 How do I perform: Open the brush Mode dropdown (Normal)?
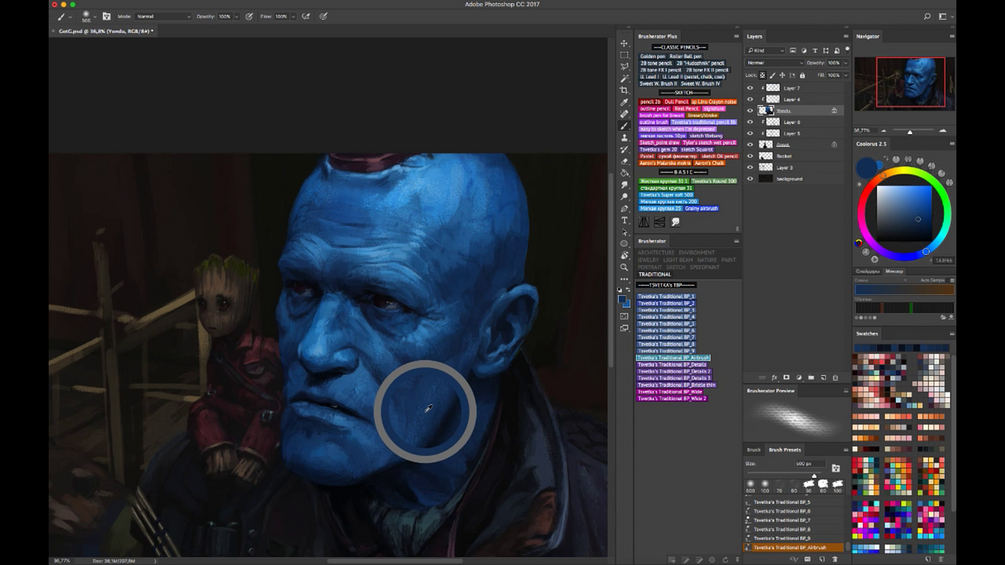coord(163,17)
